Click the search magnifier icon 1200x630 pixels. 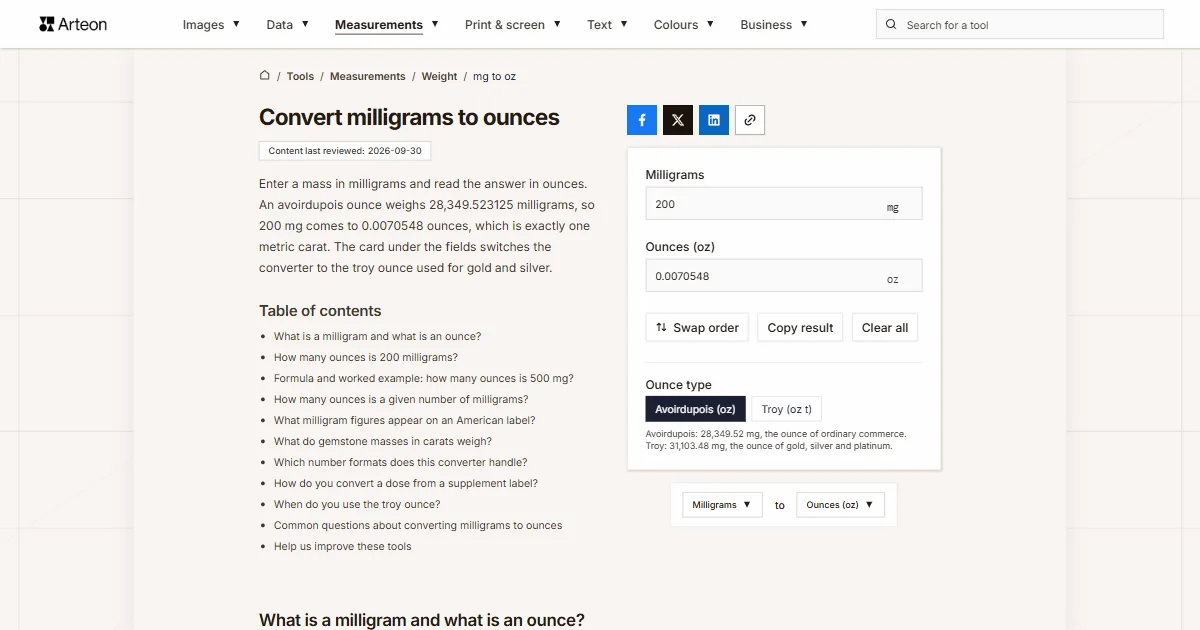click(892, 25)
